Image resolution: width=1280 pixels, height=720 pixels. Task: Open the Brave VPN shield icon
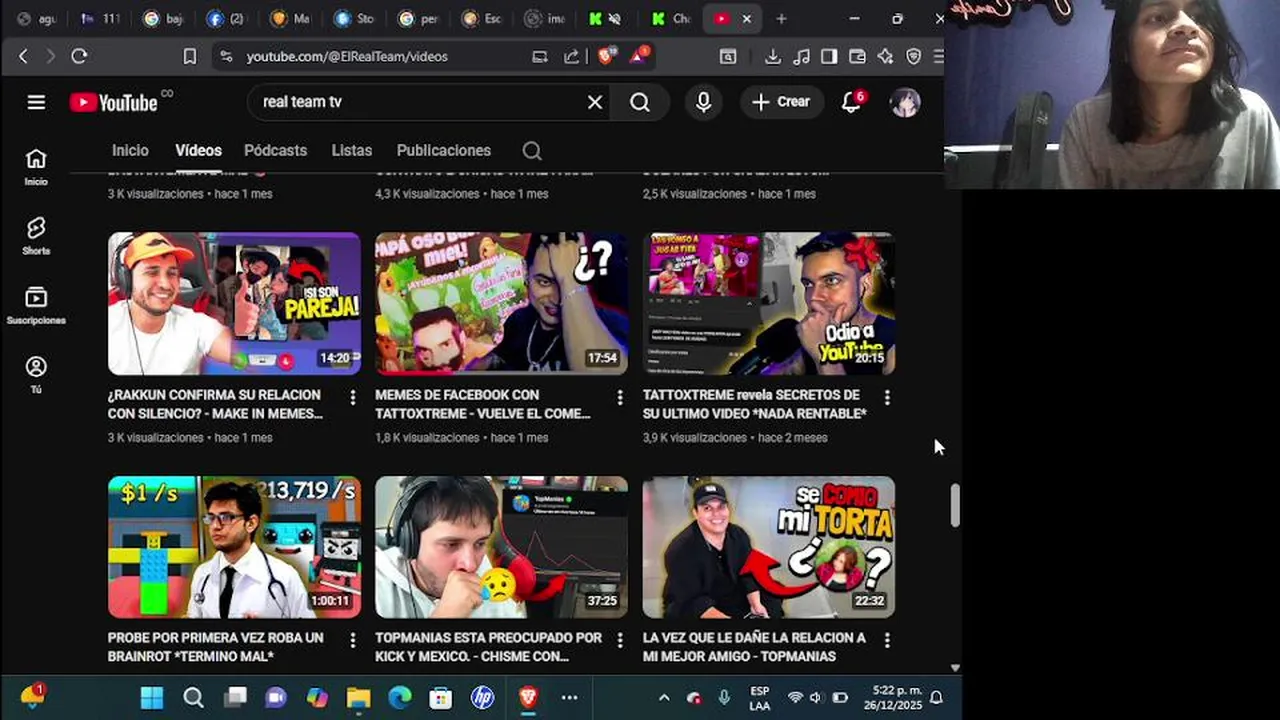pos(913,57)
